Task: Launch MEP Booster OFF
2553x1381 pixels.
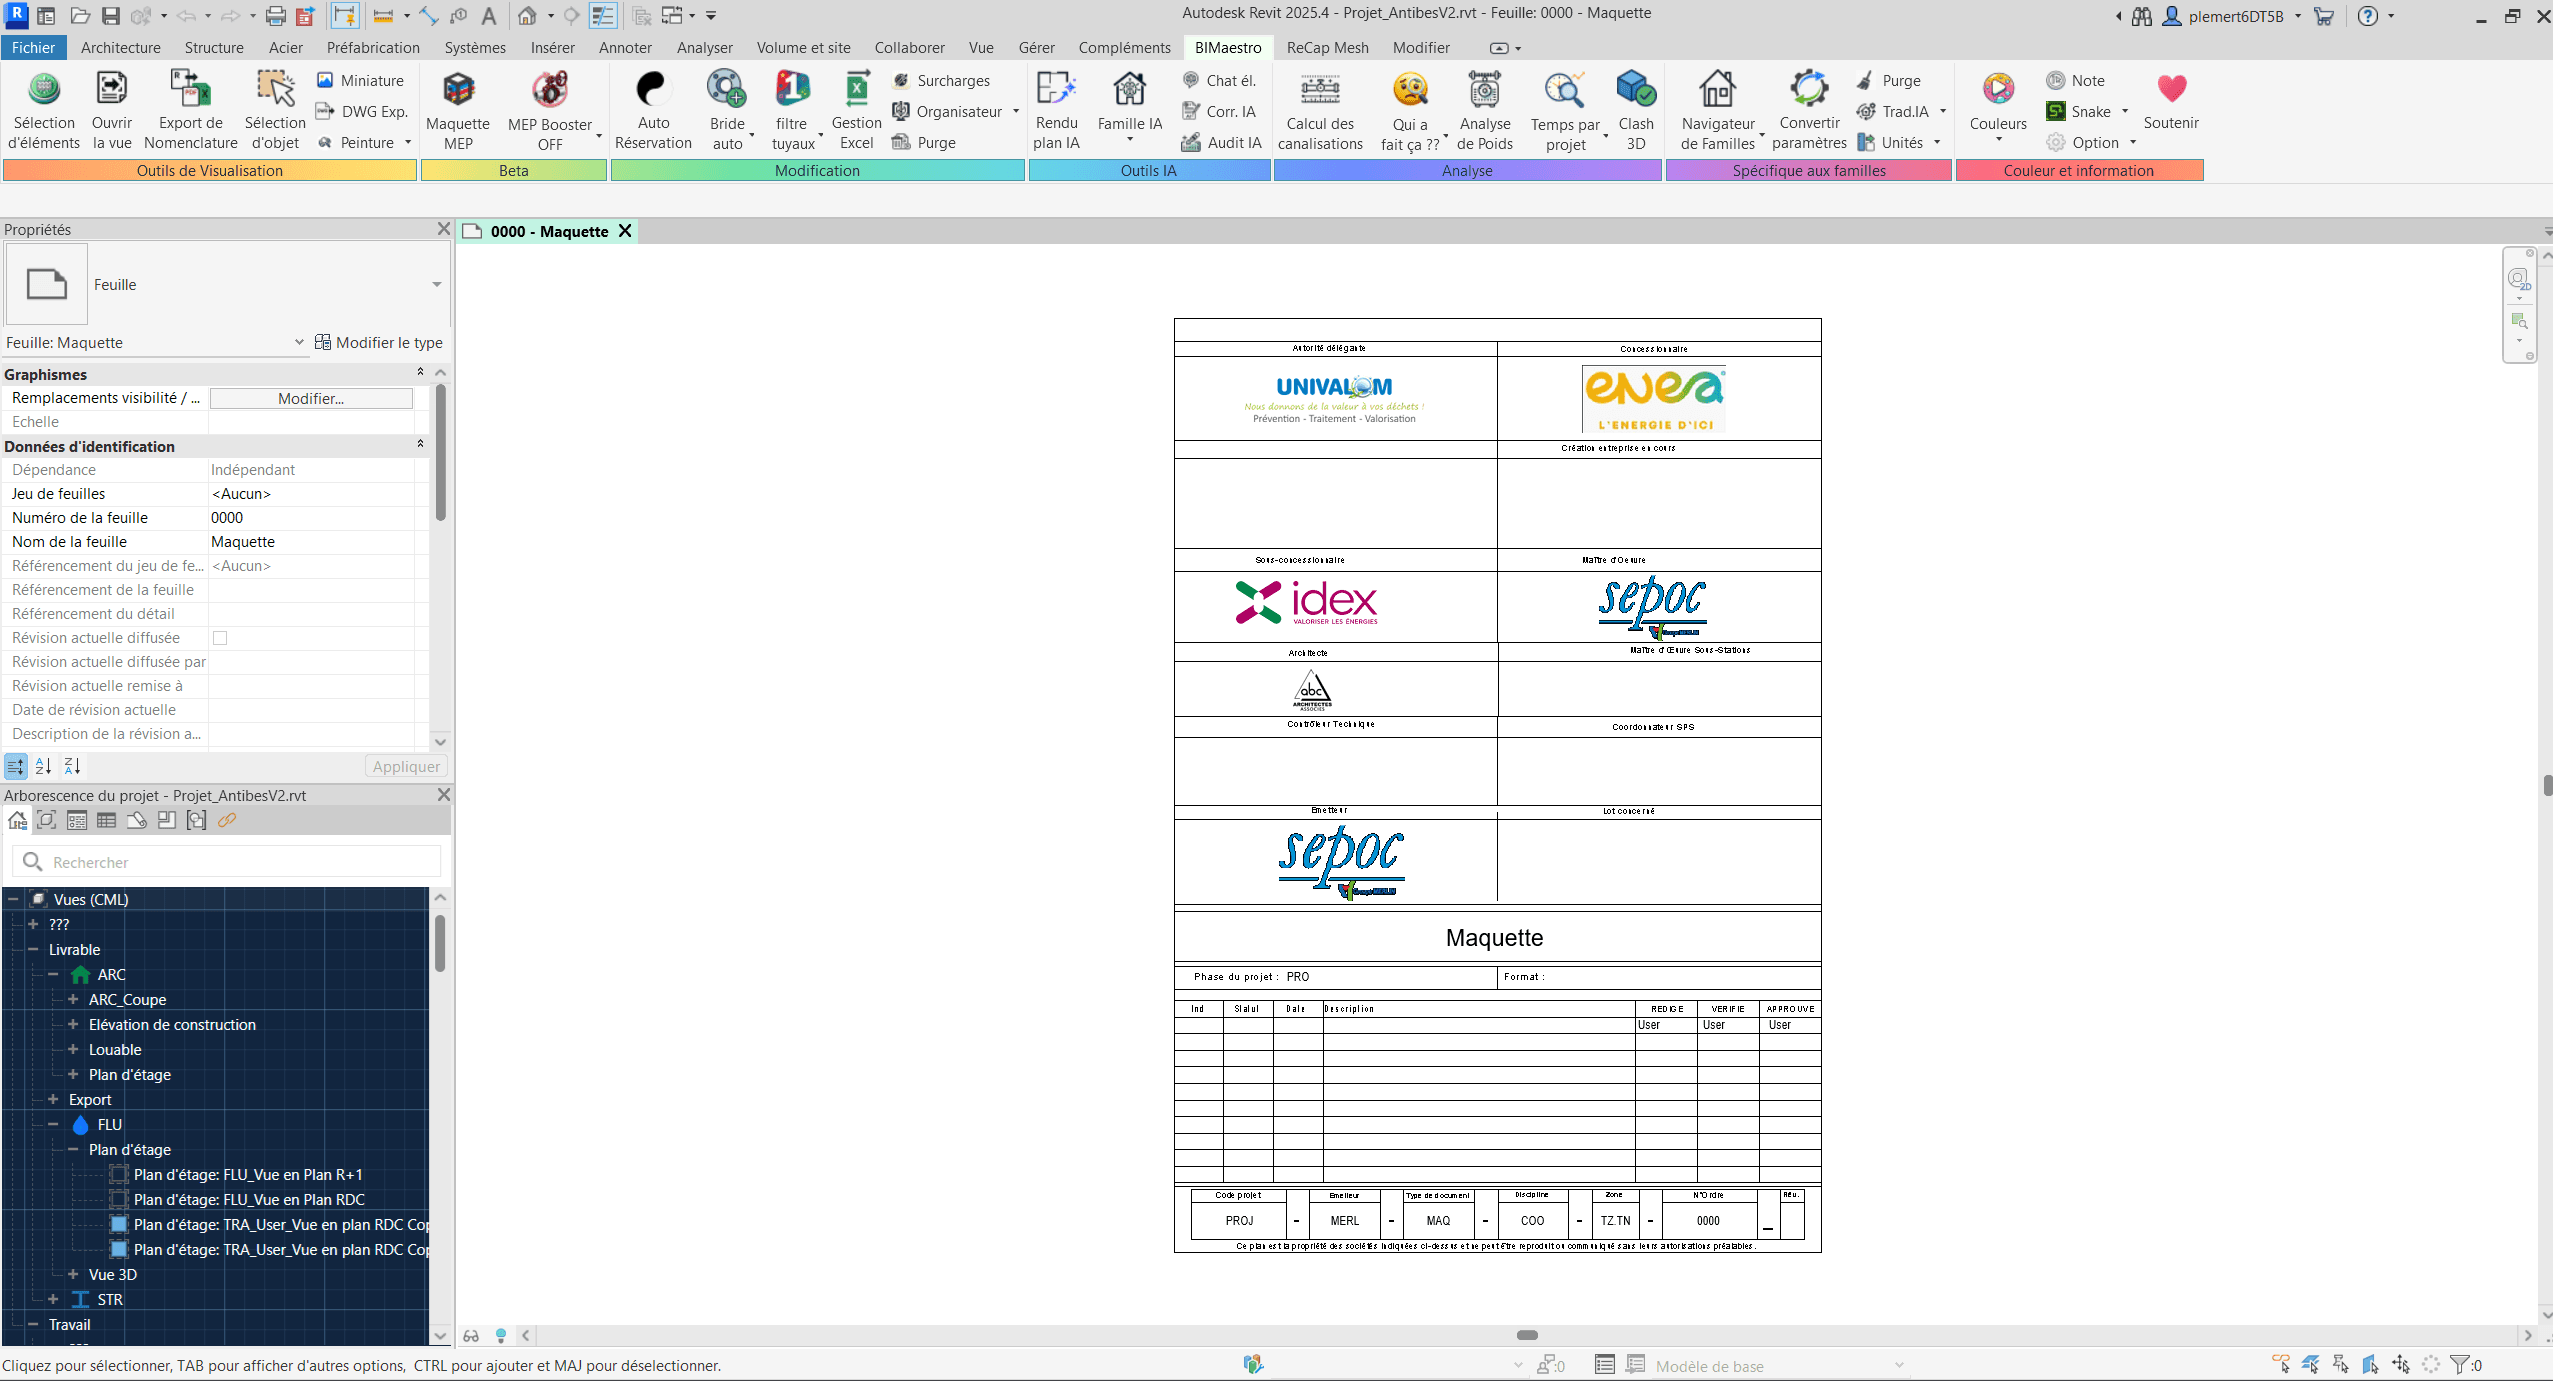Action: pyautogui.click(x=550, y=110)
